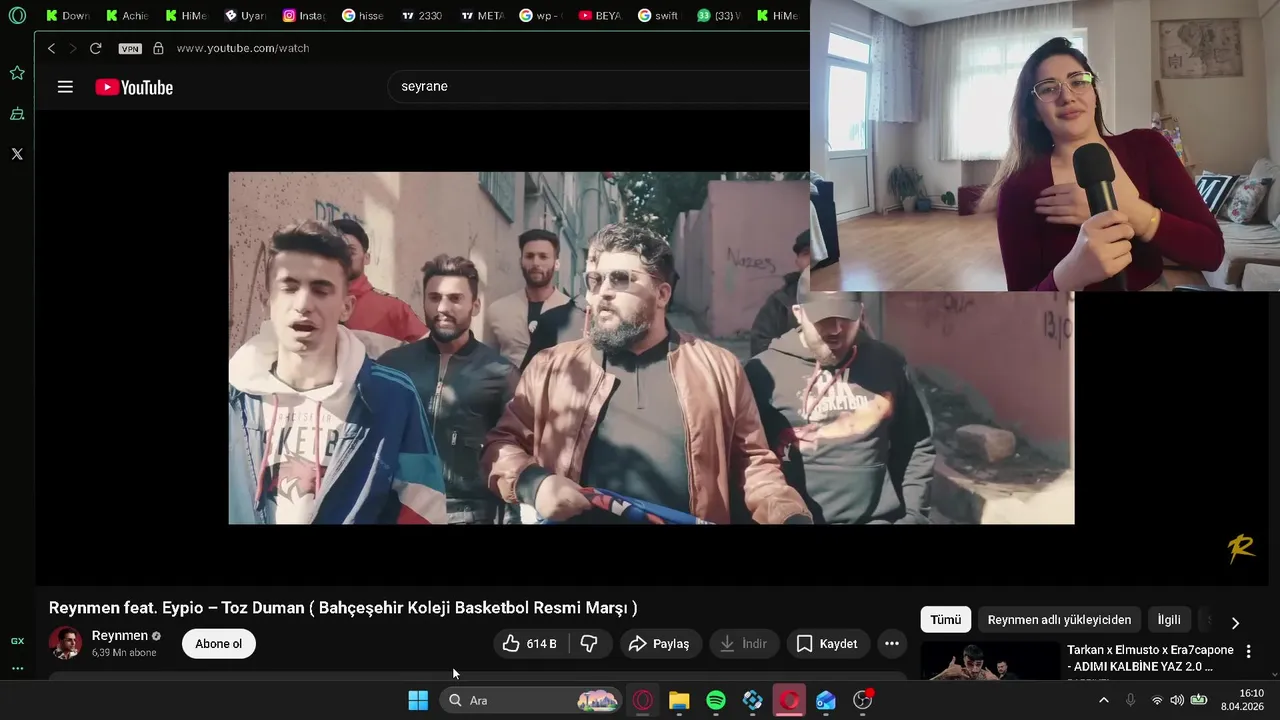Go back using the browser back arrow
The image size is (1280, 720).
[x=51, y=48]
